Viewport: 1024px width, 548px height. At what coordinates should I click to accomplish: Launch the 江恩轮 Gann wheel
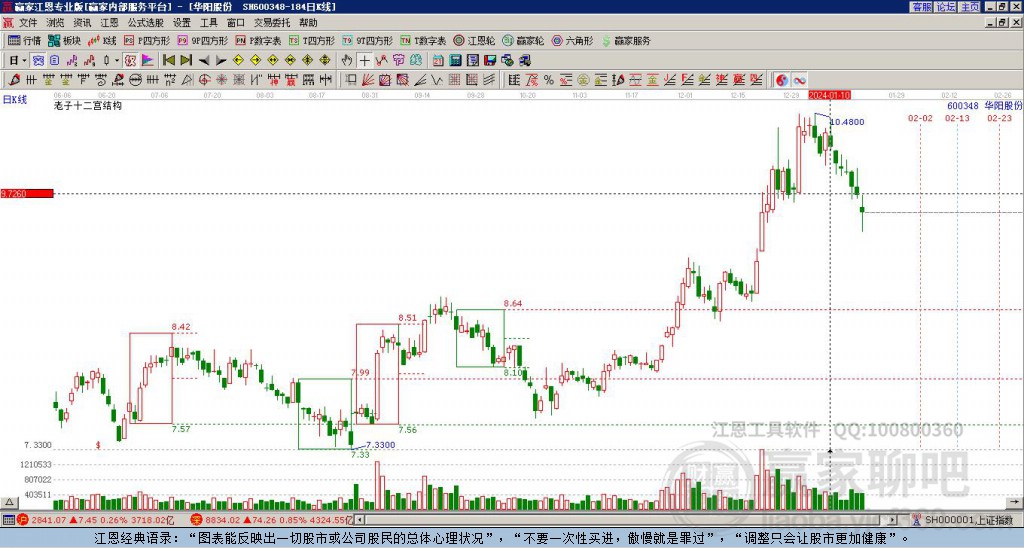click(x=474, y=40)
